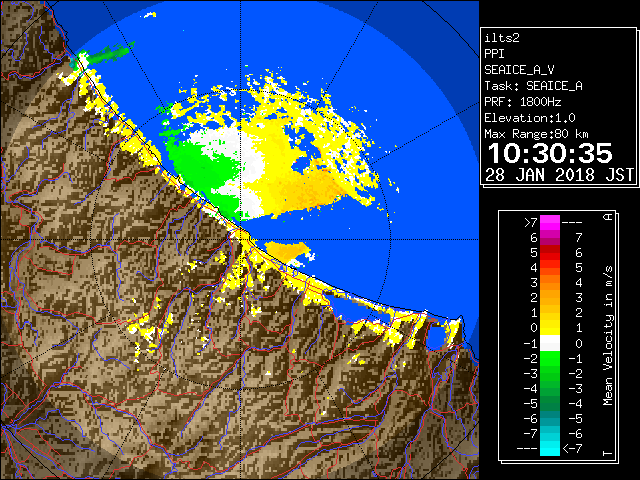Click the date '28 JAN 2018 JST'

[x=560, y=175]
